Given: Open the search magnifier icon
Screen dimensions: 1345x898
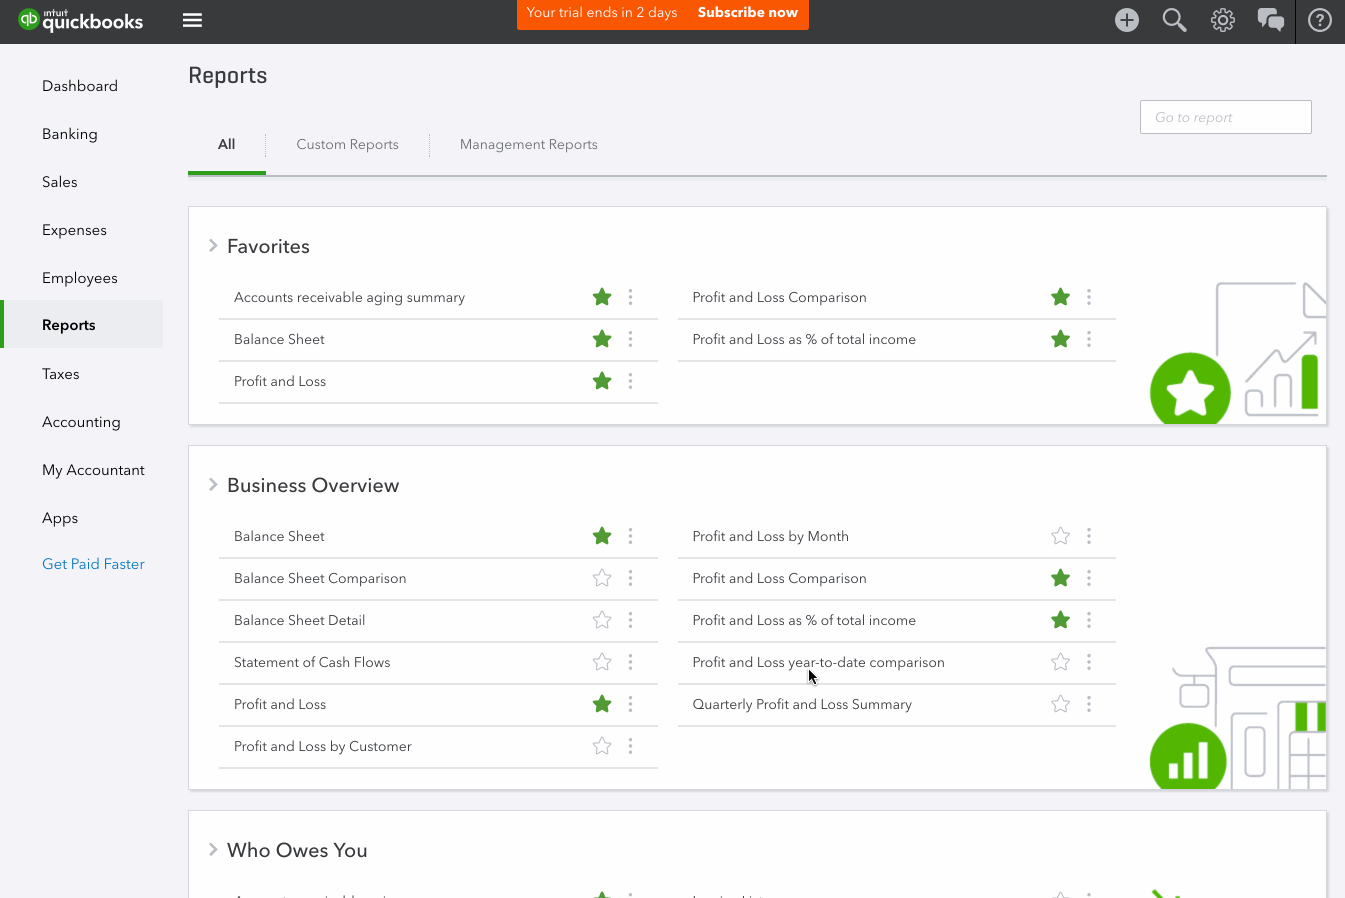Looking at the screenshot, I should point(1175,20).
